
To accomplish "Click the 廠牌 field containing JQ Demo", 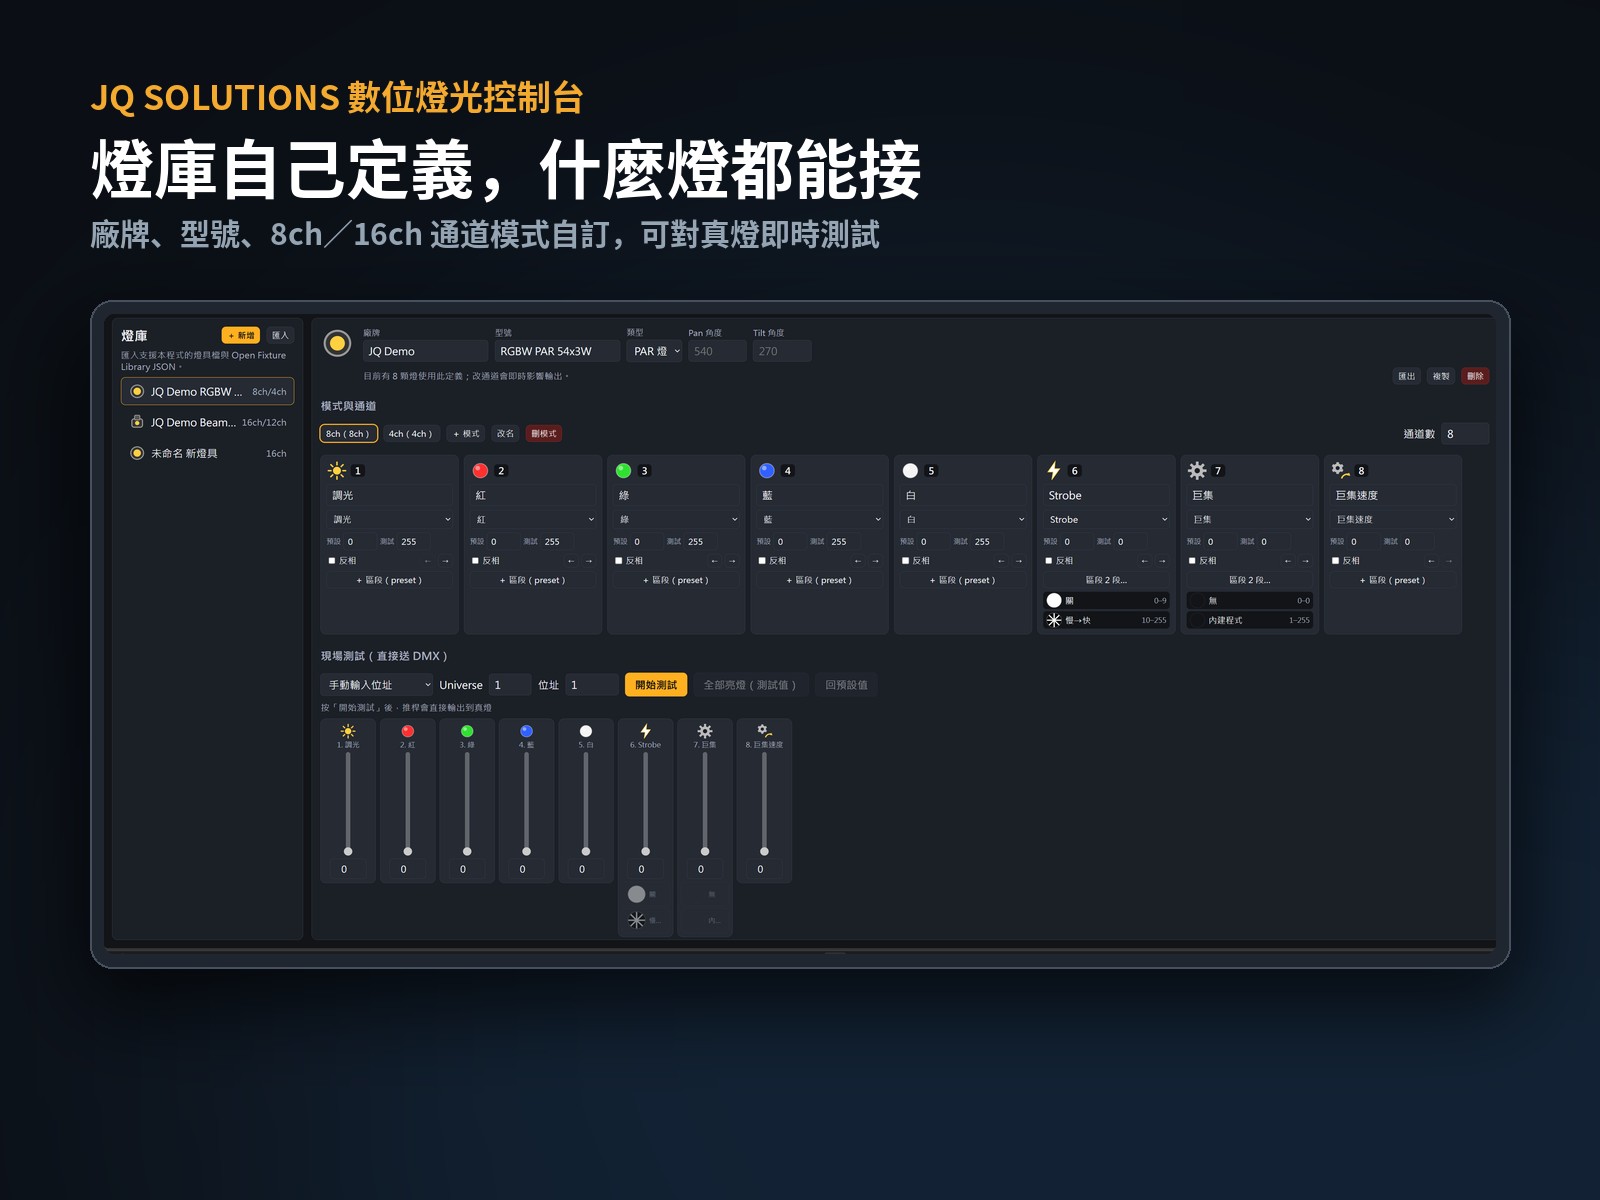I will (425, 351).
